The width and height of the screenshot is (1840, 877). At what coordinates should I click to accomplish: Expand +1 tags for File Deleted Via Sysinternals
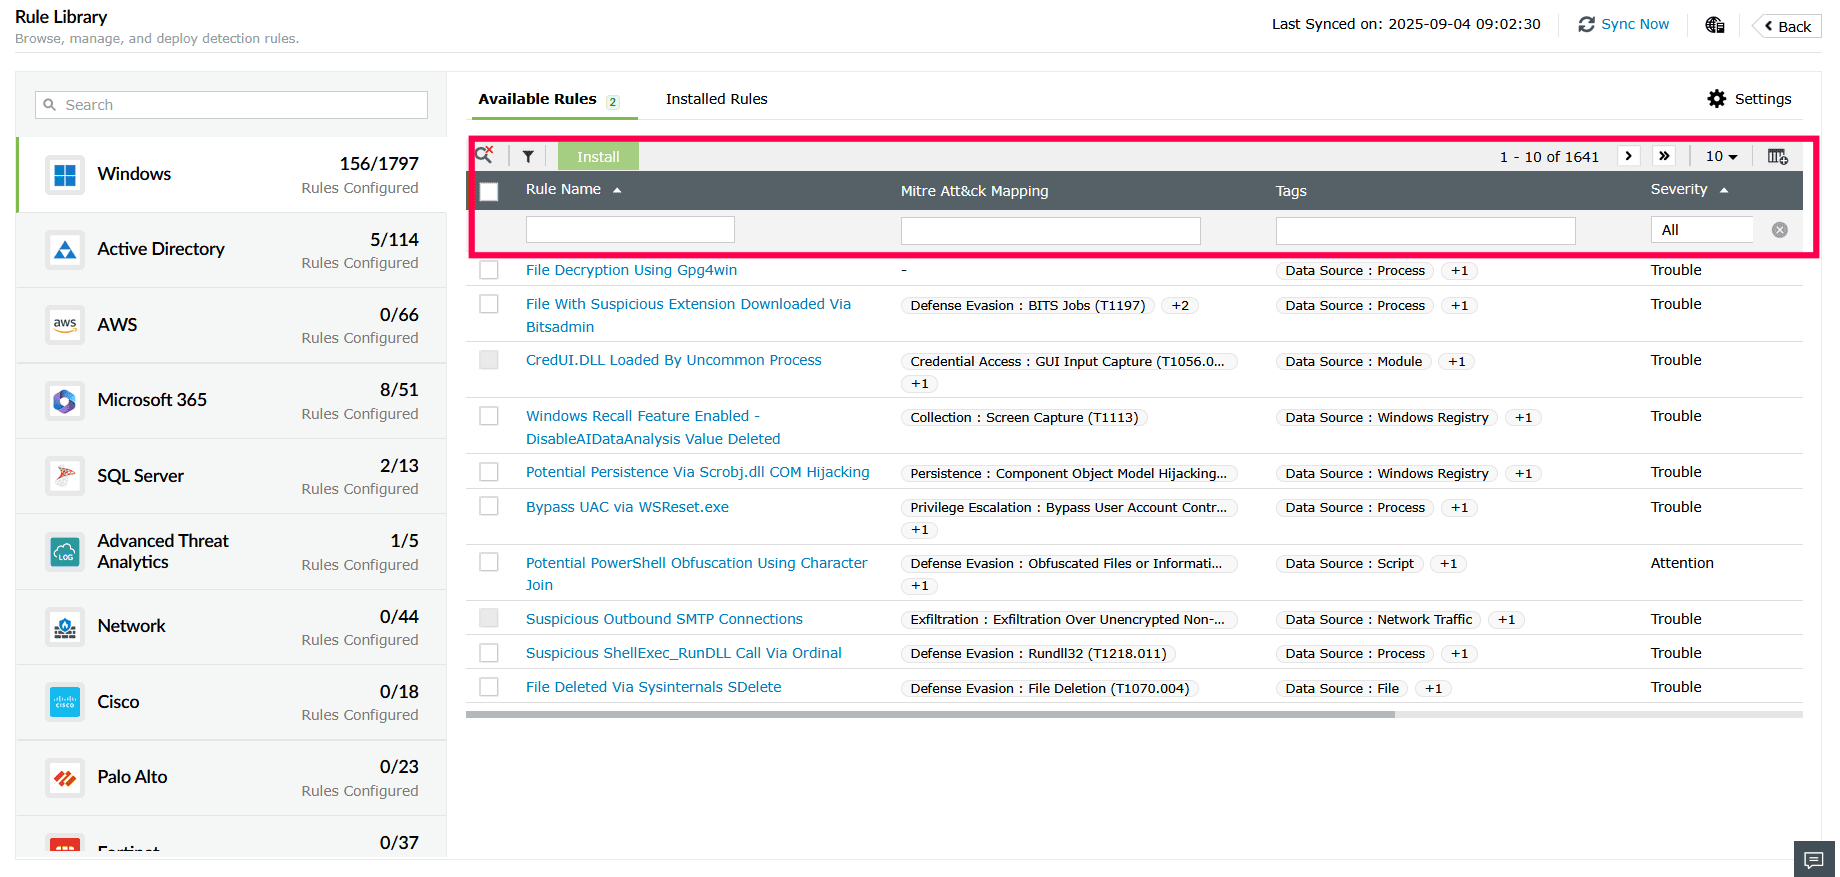[1433, 689]
